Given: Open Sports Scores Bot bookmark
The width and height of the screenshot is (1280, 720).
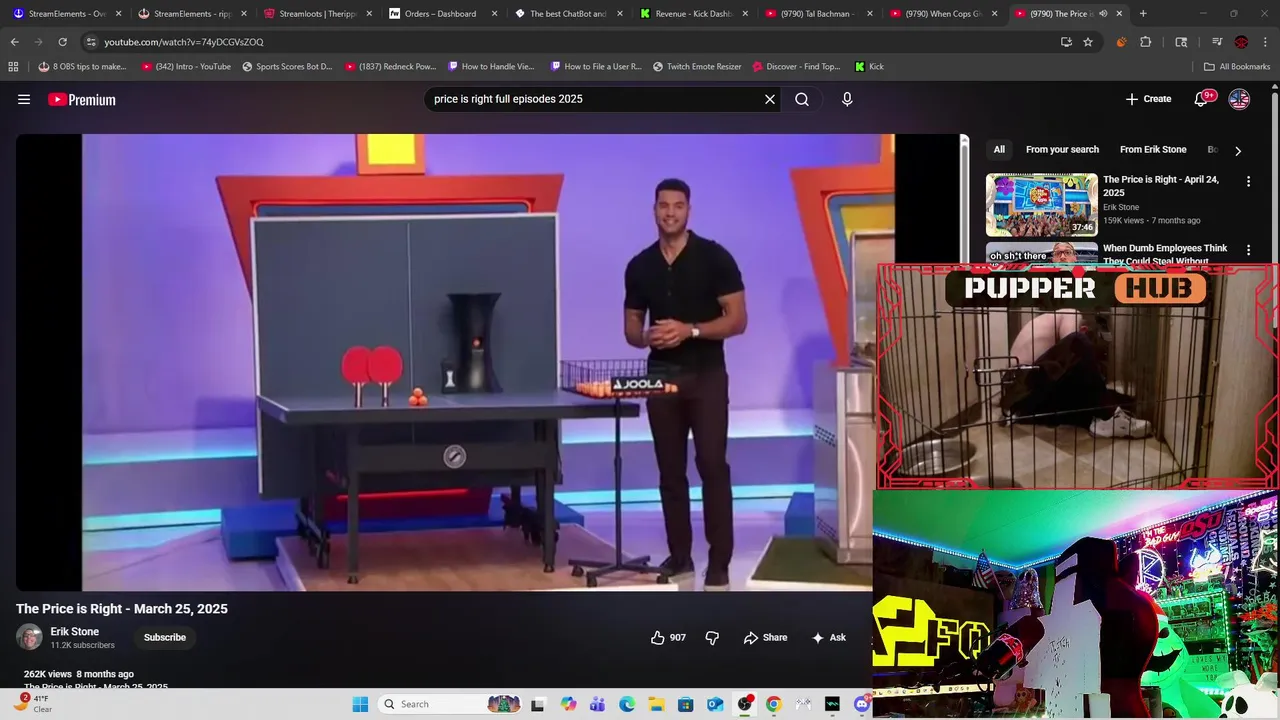Looking at the screenshot, I should click(x=287, y=66).
